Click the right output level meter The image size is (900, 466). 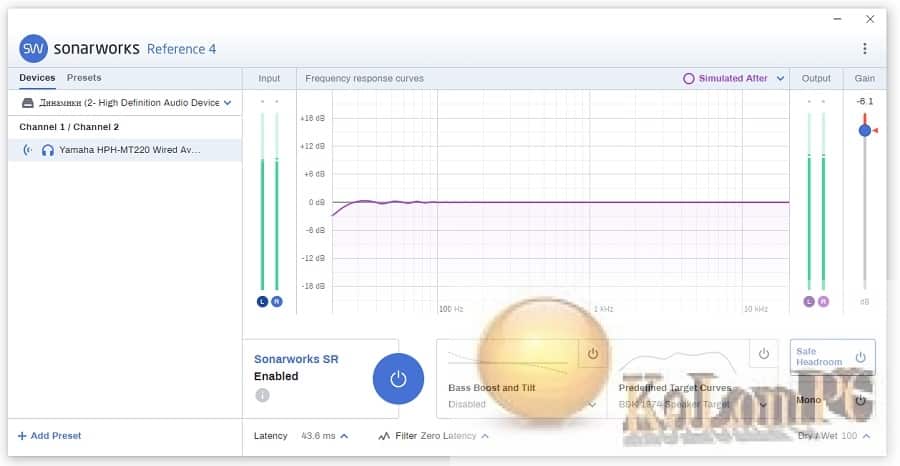coord(823,201)
